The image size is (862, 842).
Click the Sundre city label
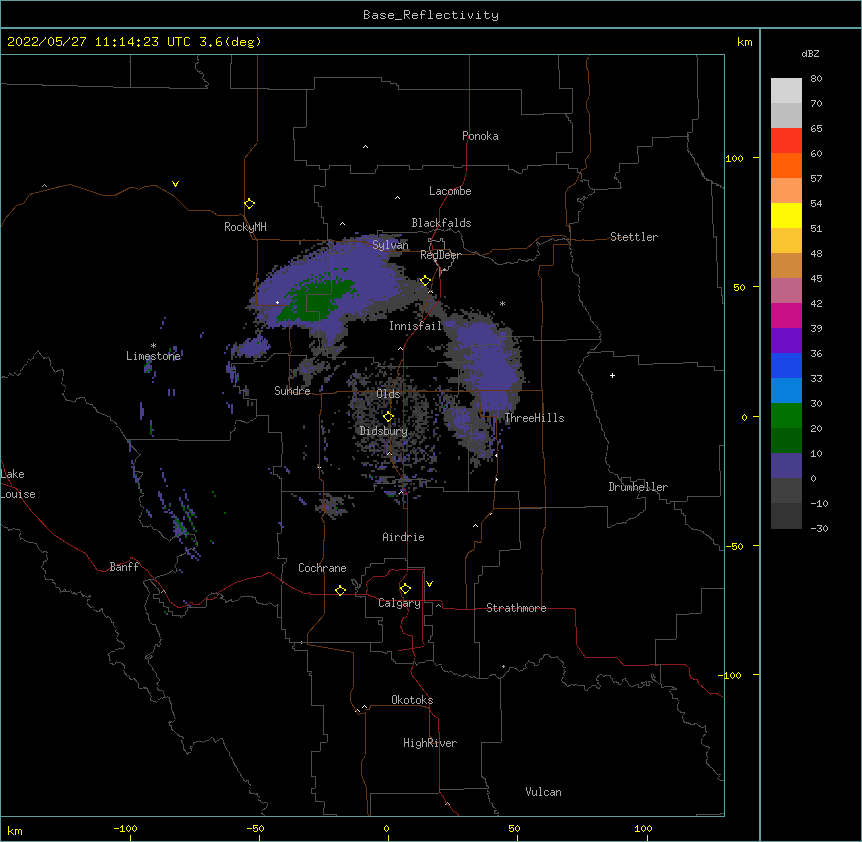click(x=292, y=391)
